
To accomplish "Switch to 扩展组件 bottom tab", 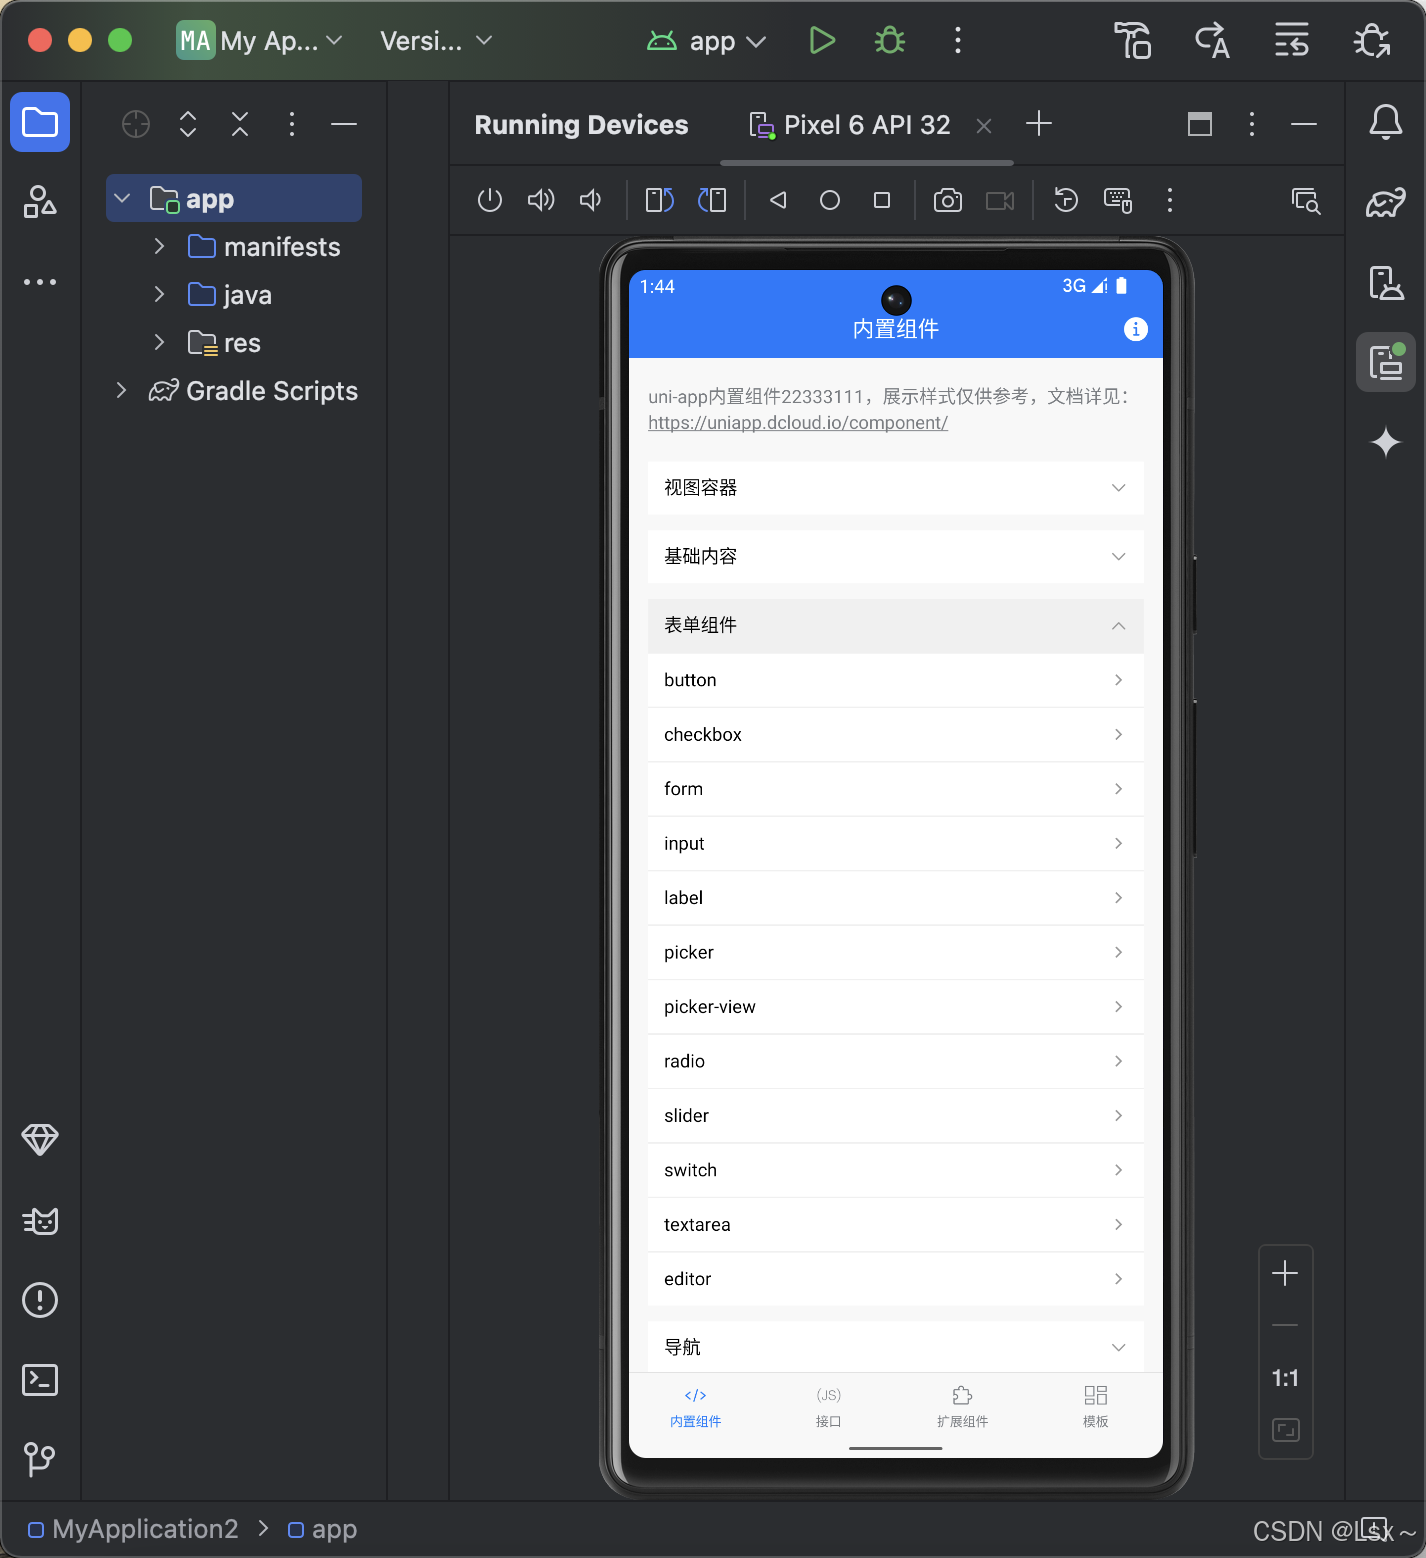I will click(x=962, y=1407).
